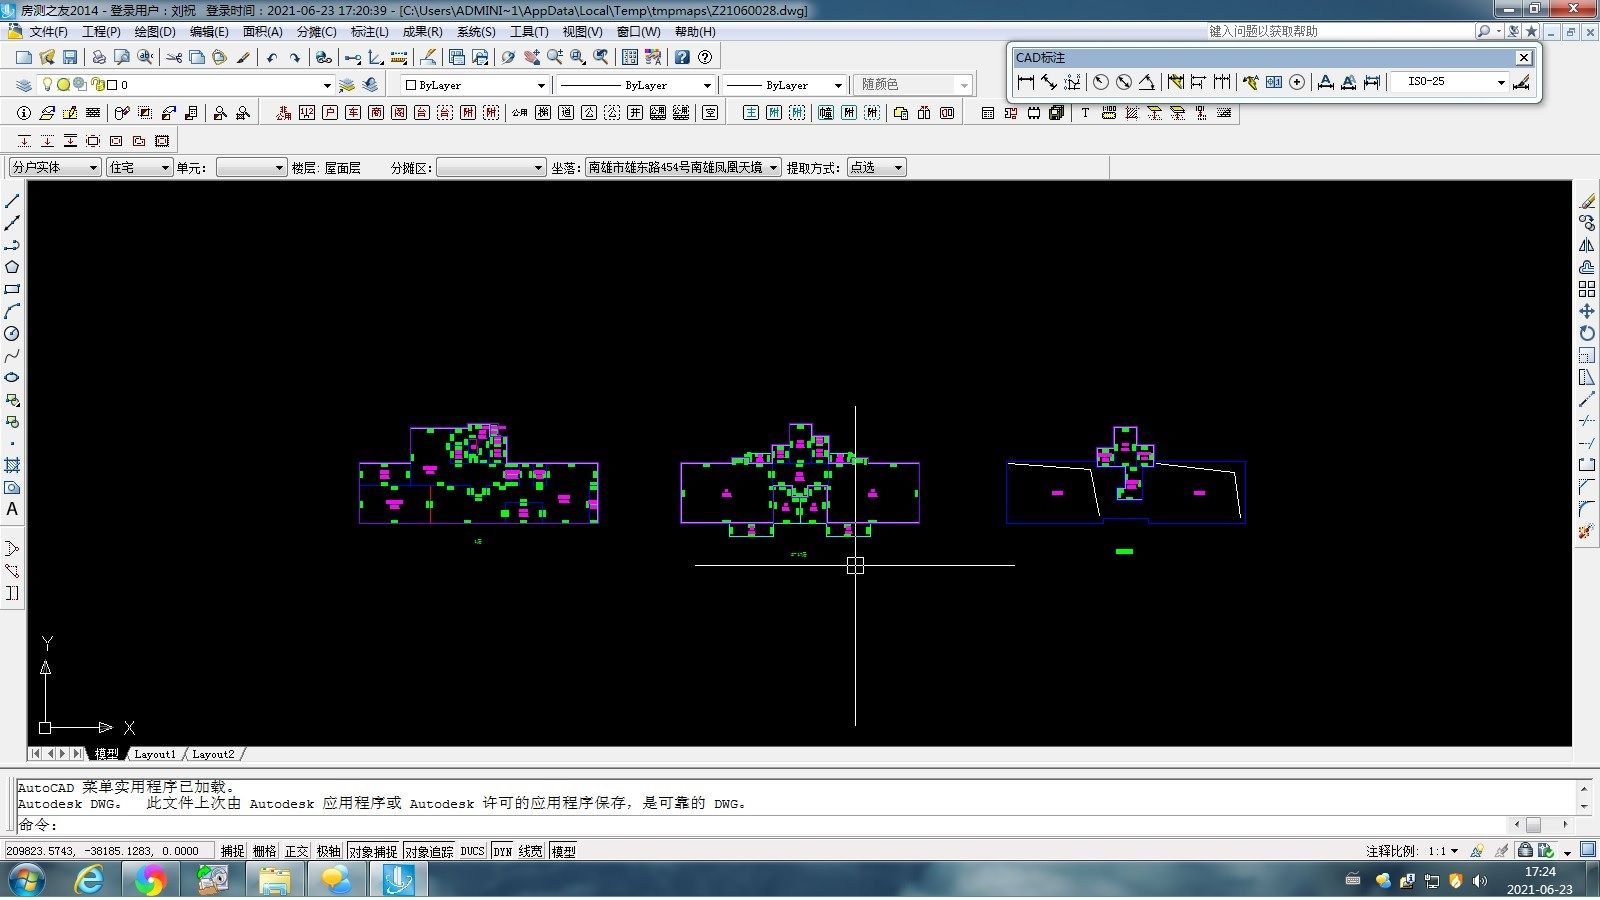Screen dimensions: 1600x900
Task: Toggle DYN dynamic input in status bar
Action: click(502, 851)
